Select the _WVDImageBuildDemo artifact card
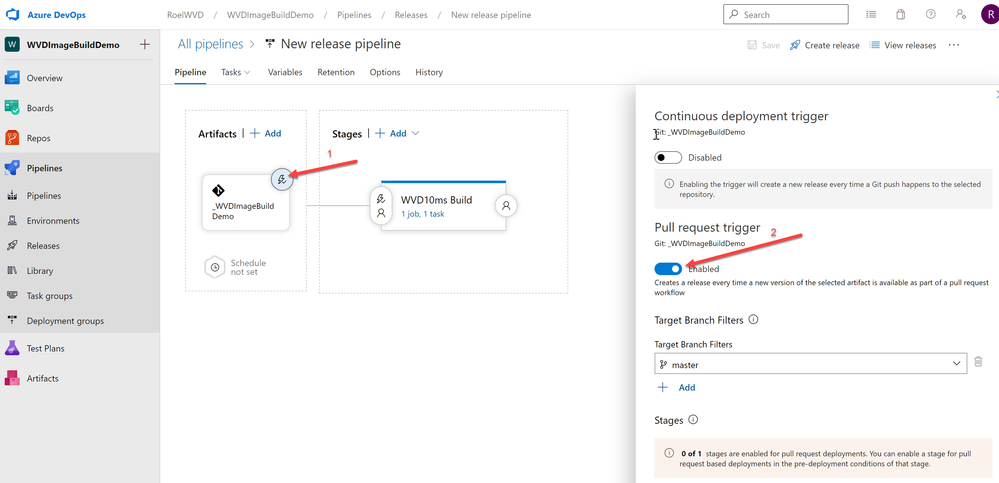 click(246, 203)
